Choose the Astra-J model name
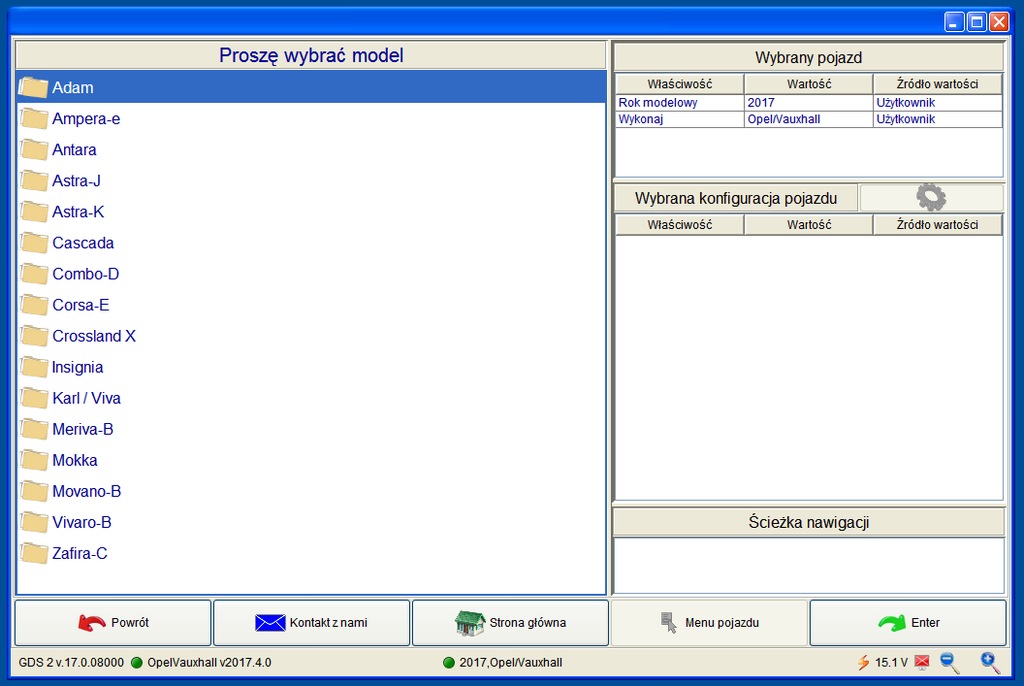The image size is (1024, 686). [76, 181]
